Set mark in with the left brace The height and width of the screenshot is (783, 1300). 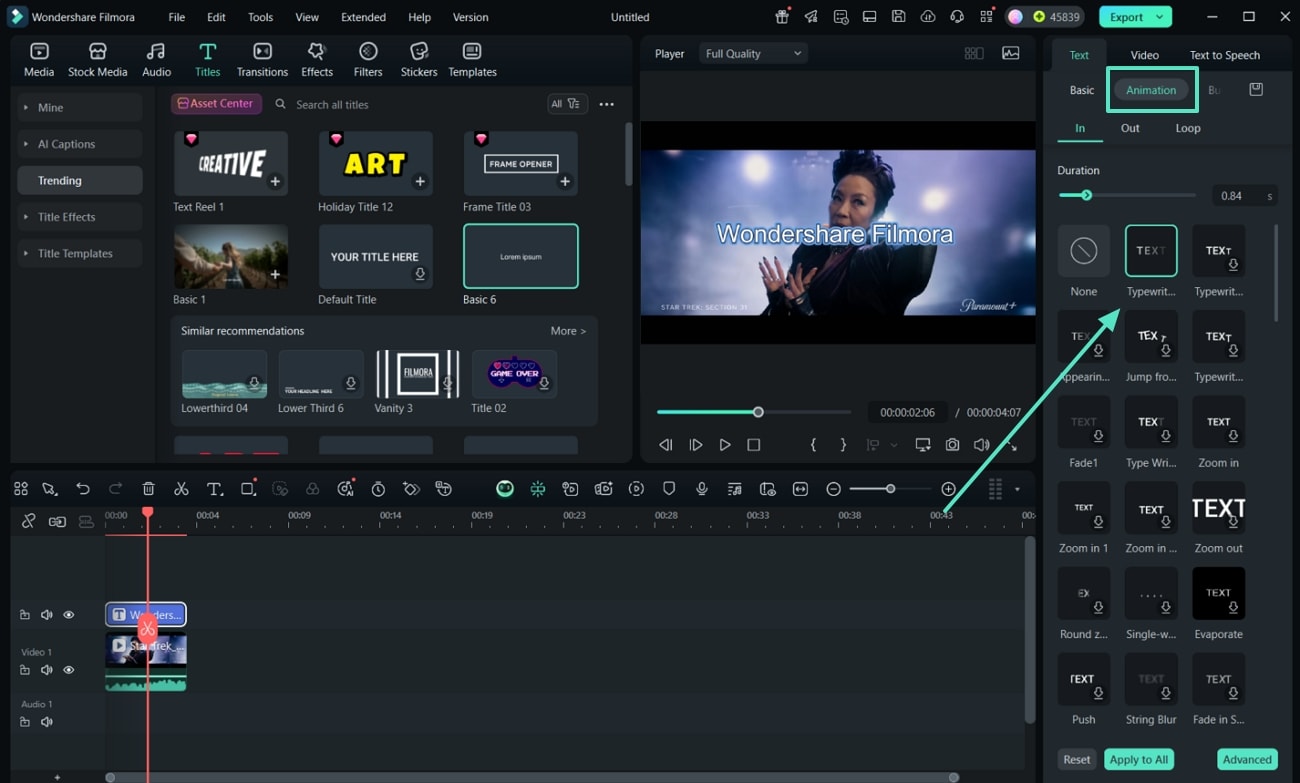[x=813, y=445]
